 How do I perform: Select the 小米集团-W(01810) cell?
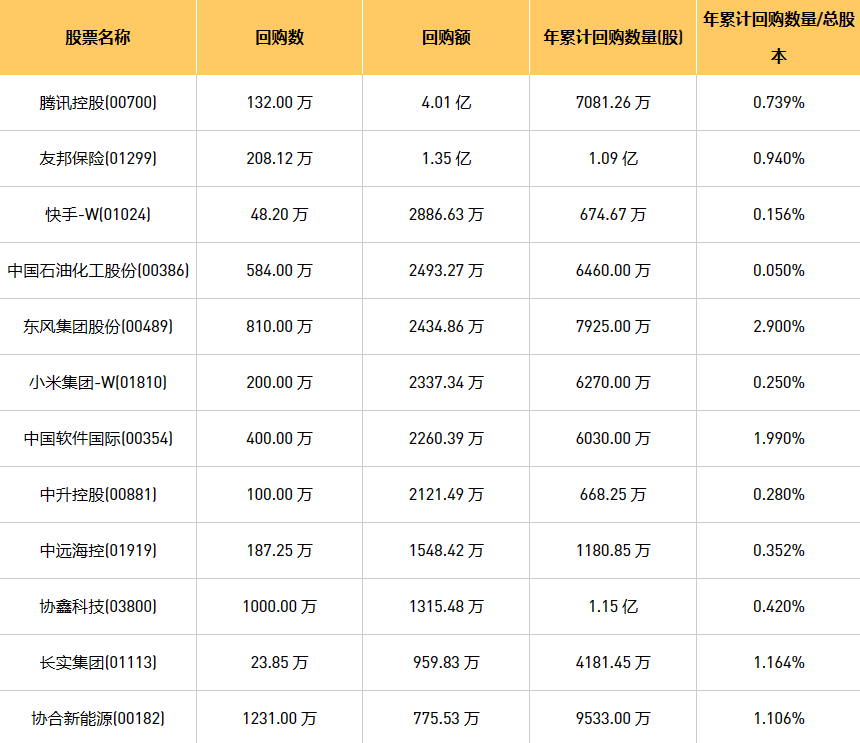(98, 382)
